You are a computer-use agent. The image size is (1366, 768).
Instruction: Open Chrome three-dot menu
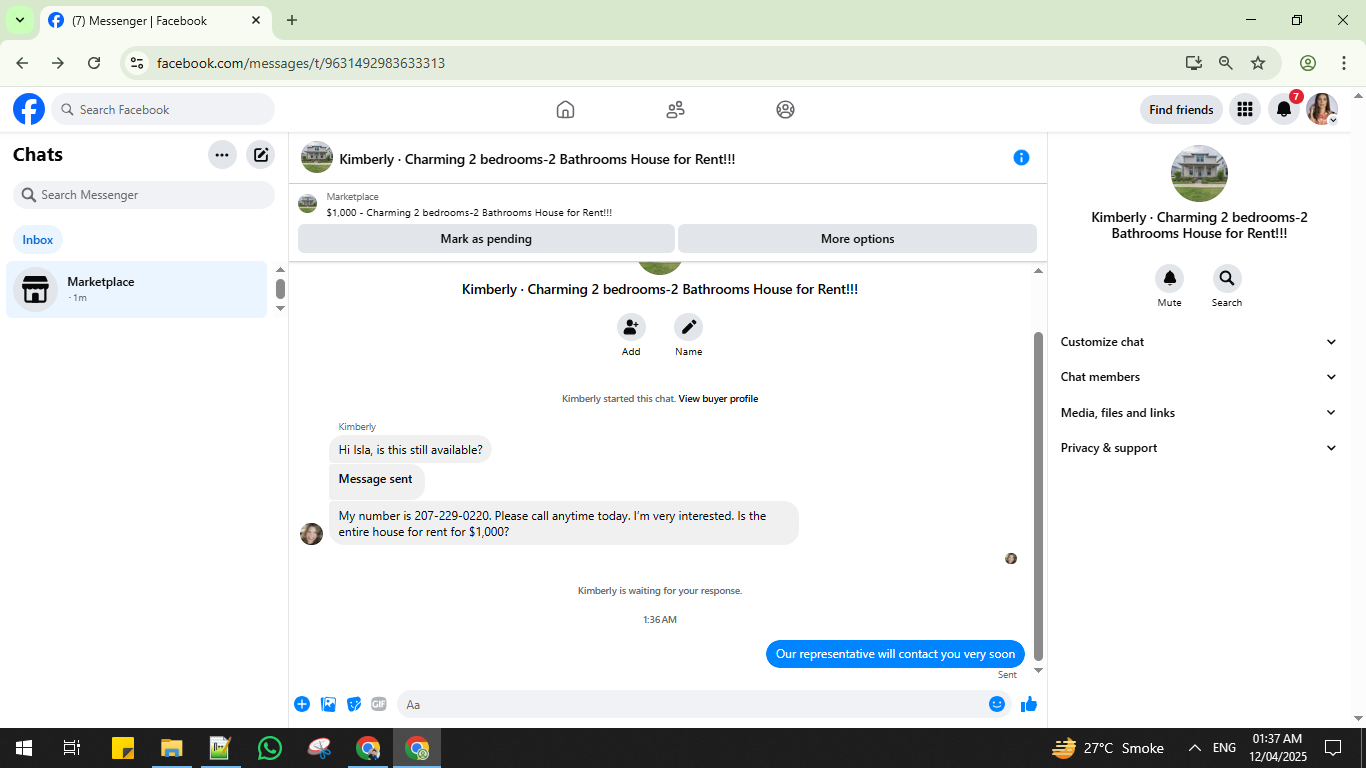1344,63
